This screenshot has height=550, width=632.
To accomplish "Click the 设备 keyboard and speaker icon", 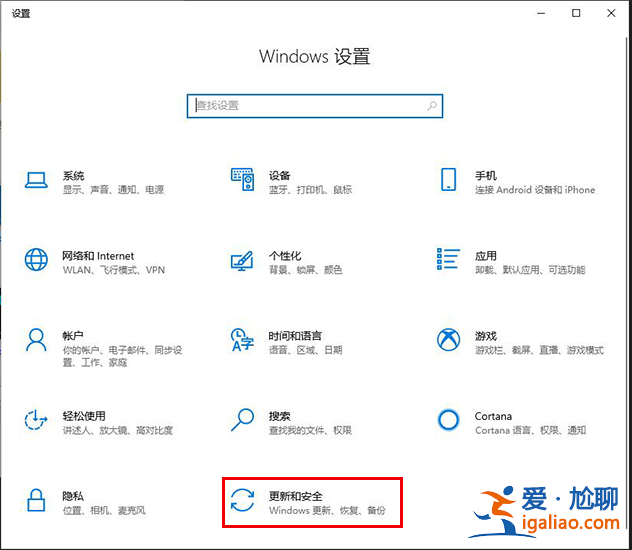I will [242, 179].
